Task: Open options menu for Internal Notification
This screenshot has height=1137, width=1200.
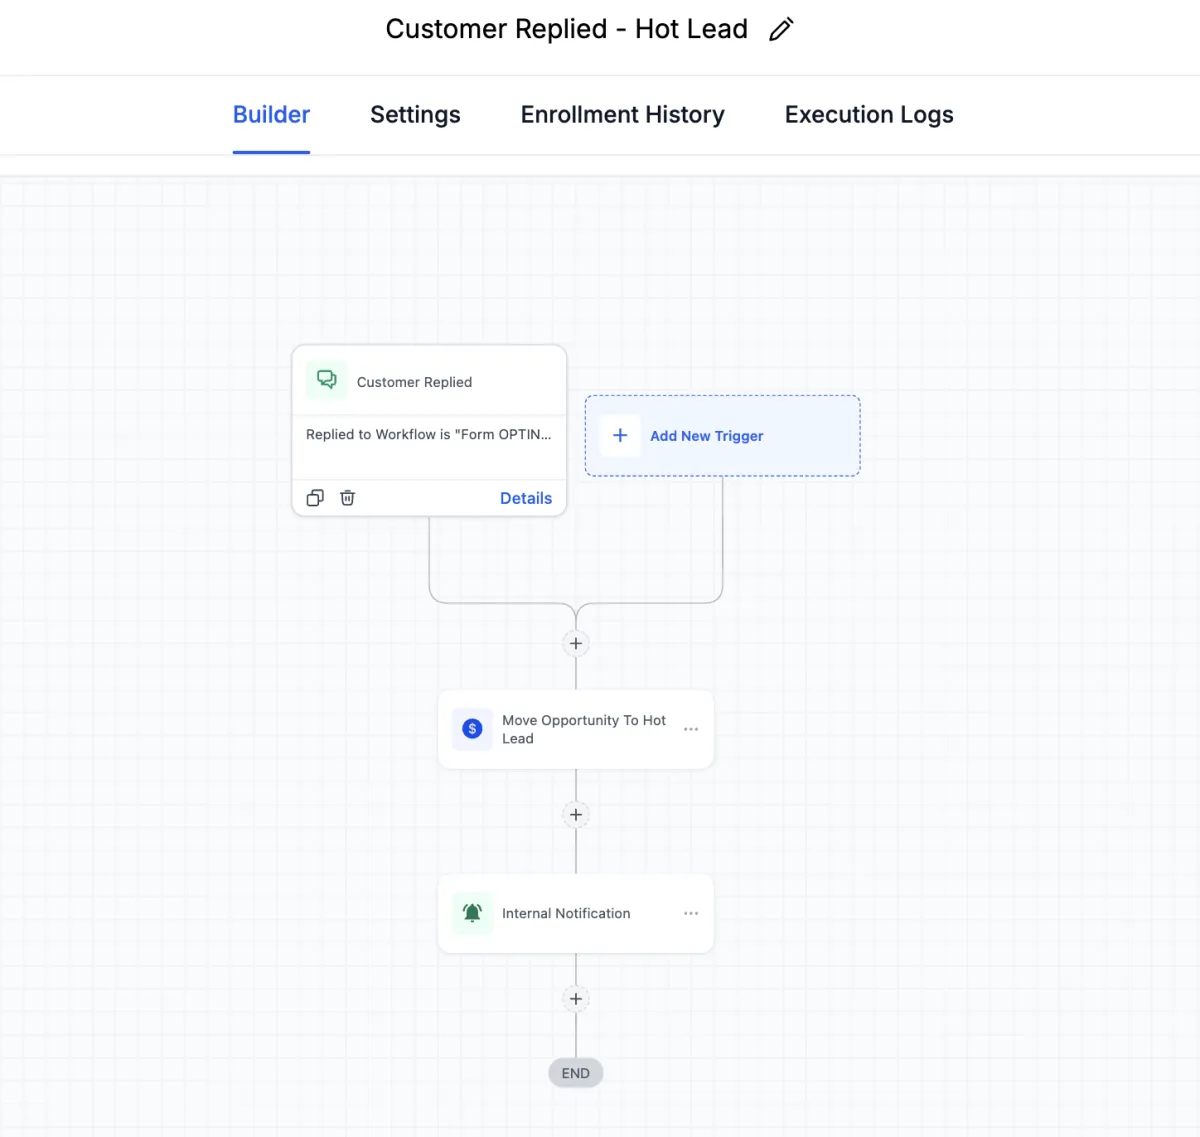Action: 691,913
